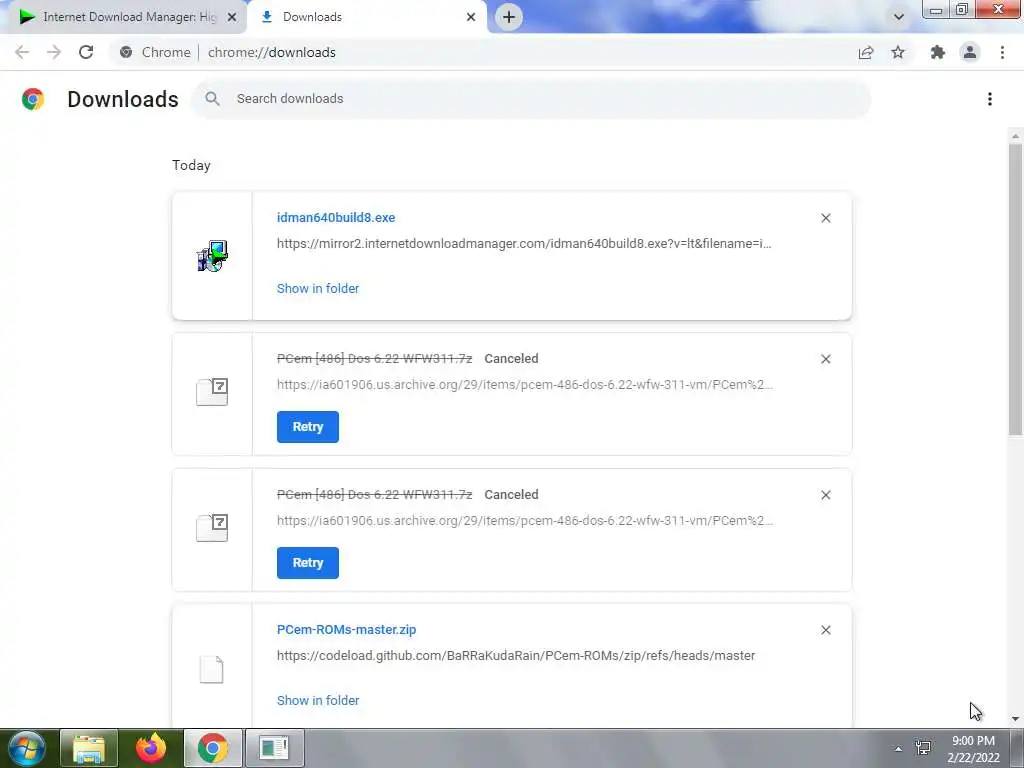Viewport: 1024px width, 768px height.
Task: Click the Today date heading
Action: [x=191, y=165]
